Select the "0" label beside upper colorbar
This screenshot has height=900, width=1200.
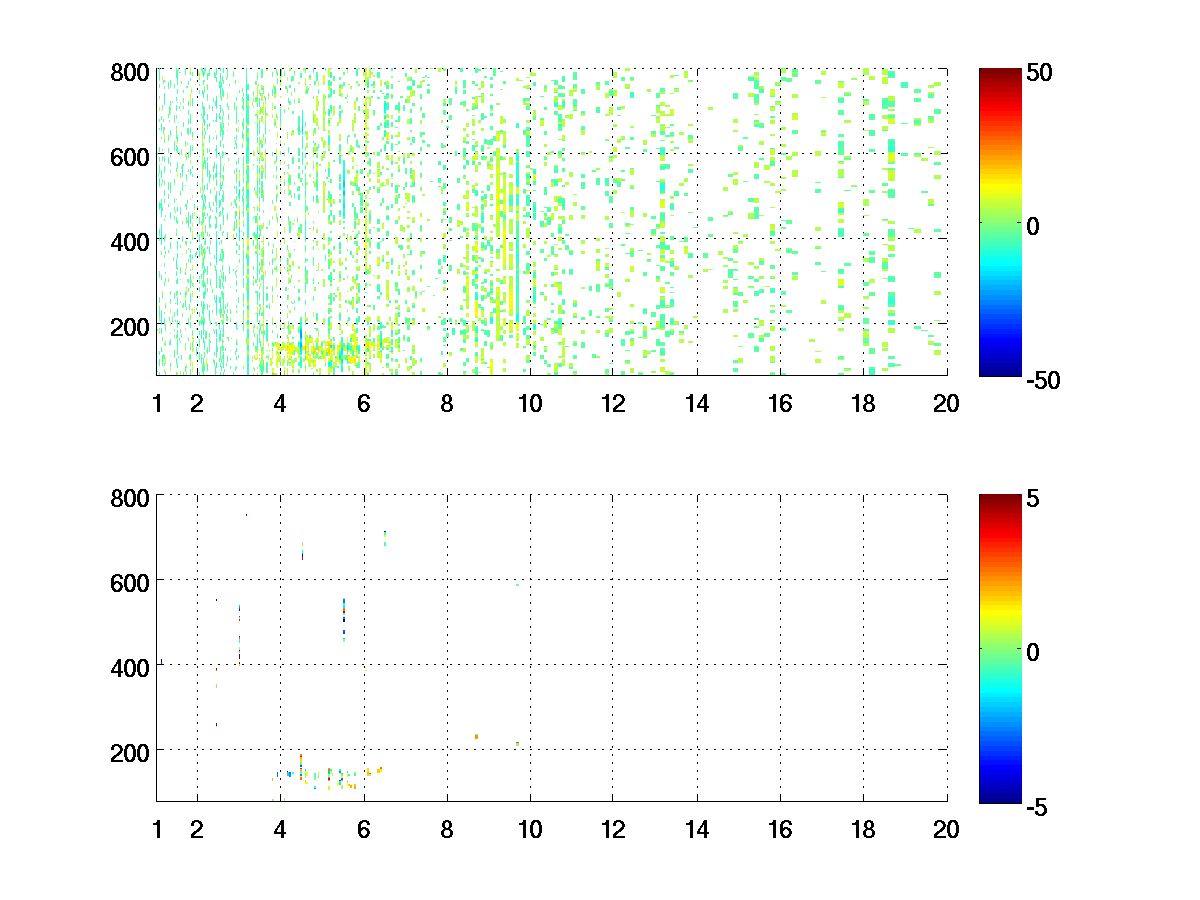(1034, 227)
